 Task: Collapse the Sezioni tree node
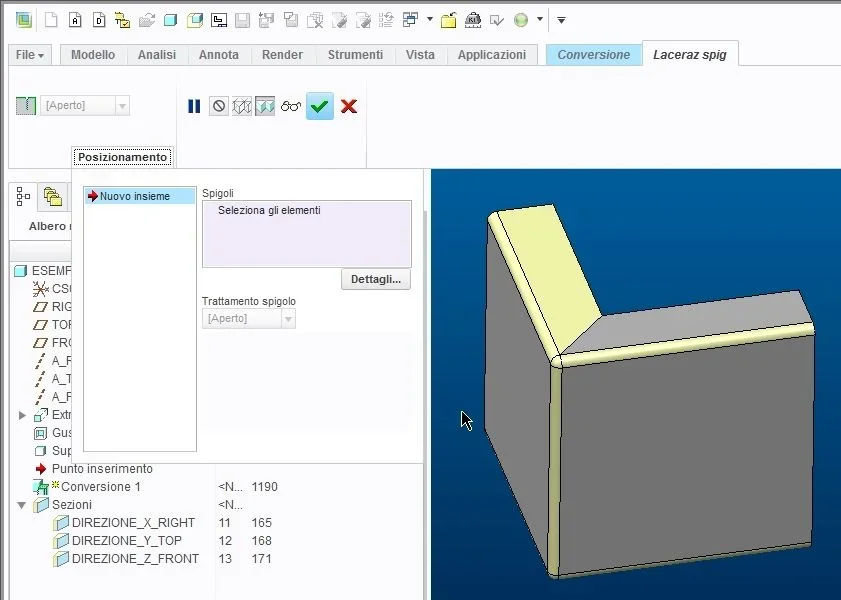click(x=22, y=505)
